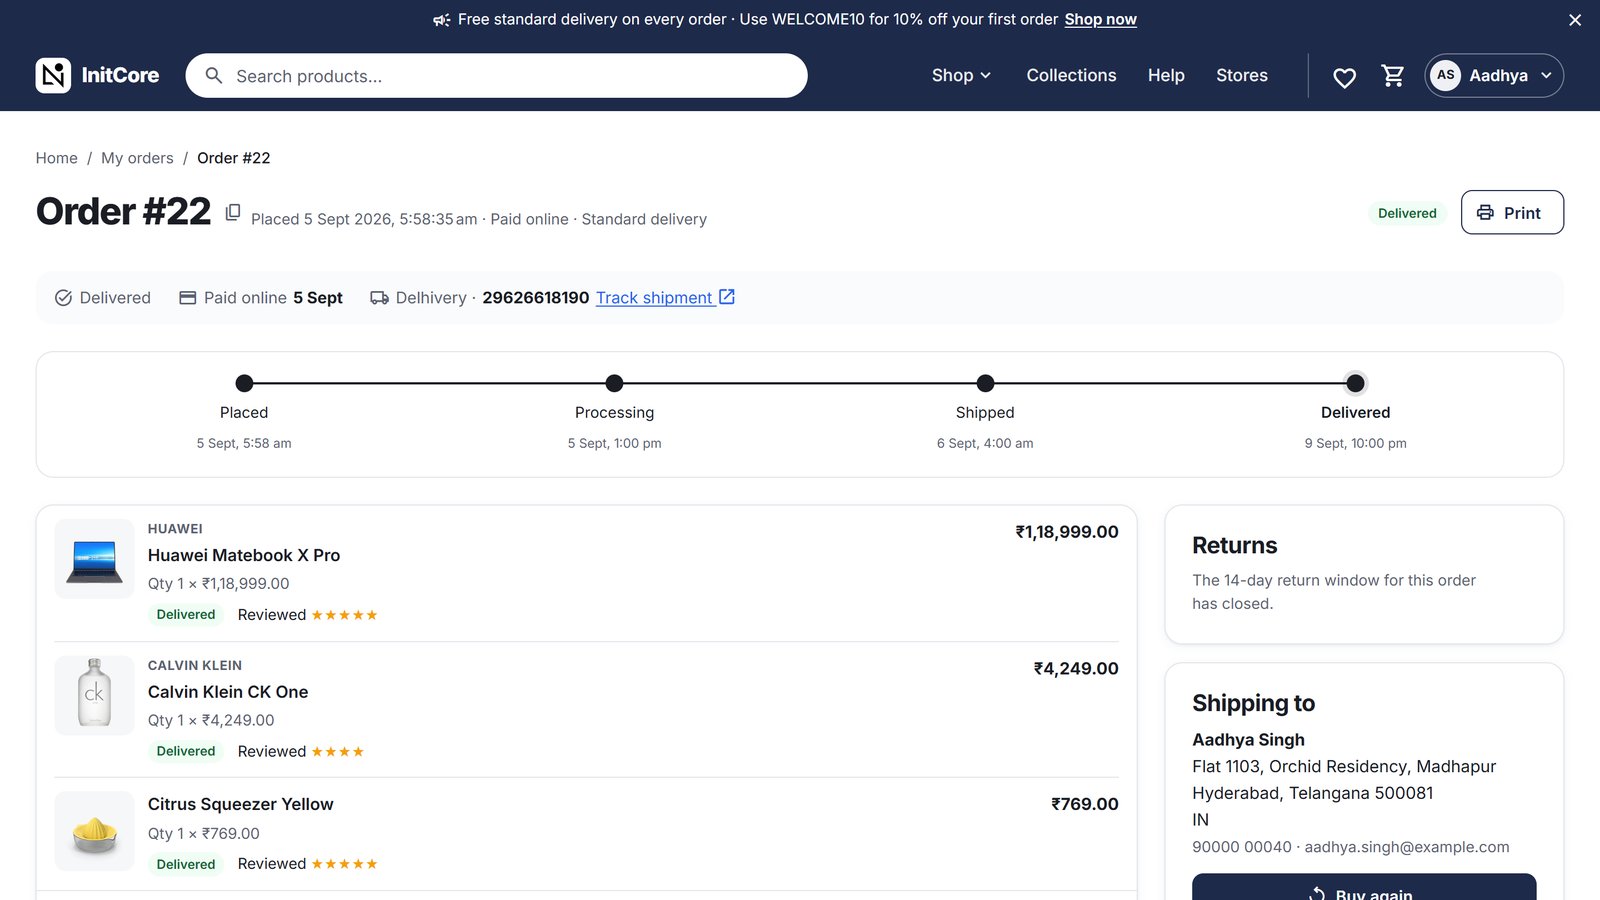Dismiss the promo banner with X
The image size is (1600, 900).
1575,20
